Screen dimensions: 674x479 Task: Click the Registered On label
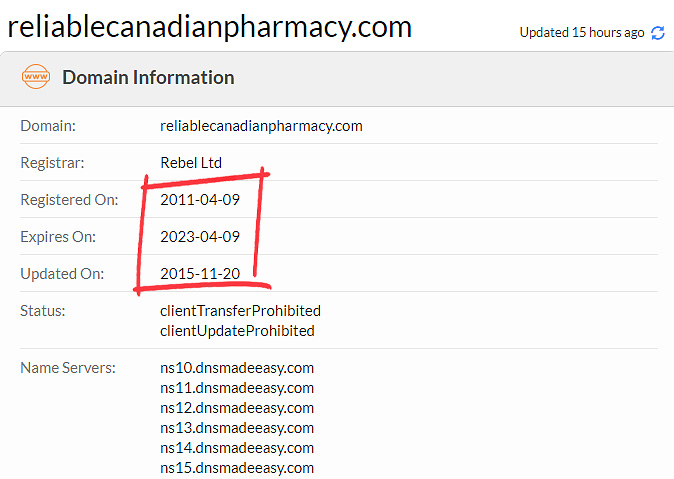click(x=69, y=200)
